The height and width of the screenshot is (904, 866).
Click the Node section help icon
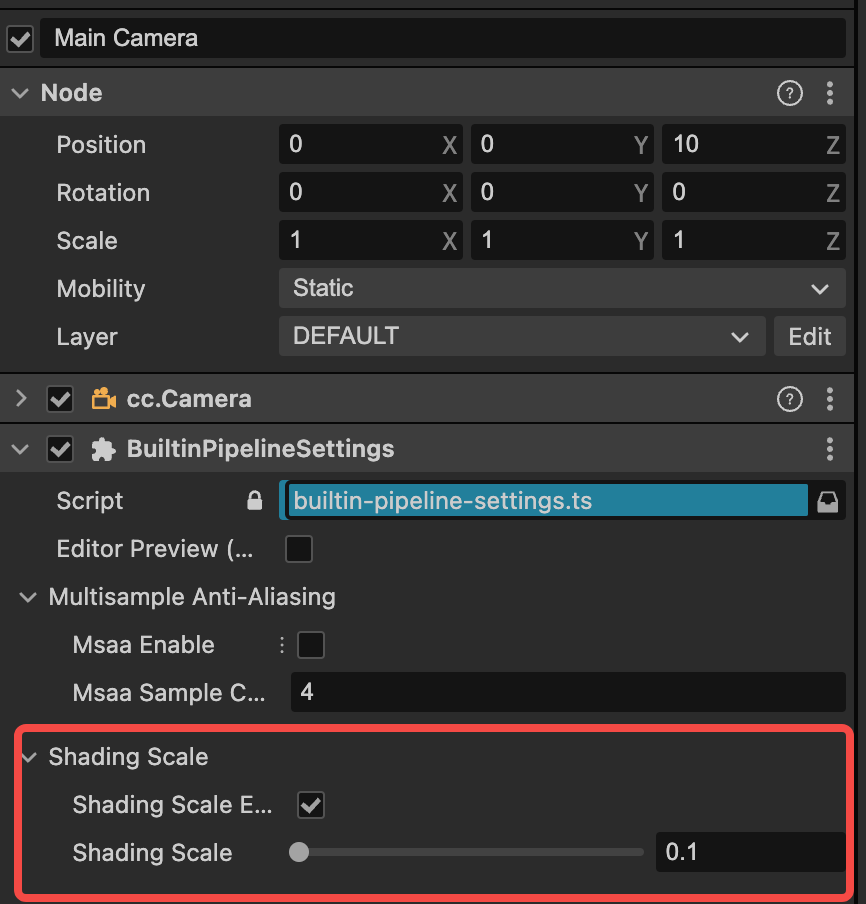point(789,94)
